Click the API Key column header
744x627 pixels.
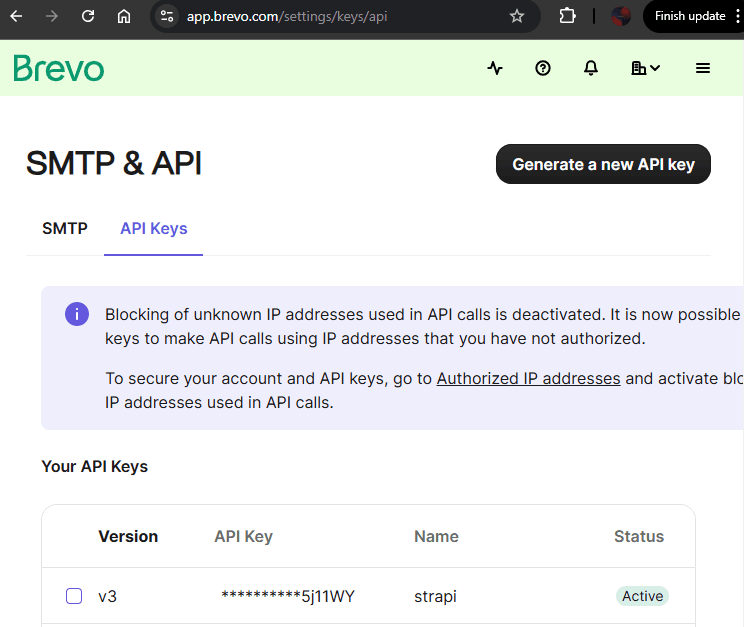pyautogui.click(x=243, y=536)
